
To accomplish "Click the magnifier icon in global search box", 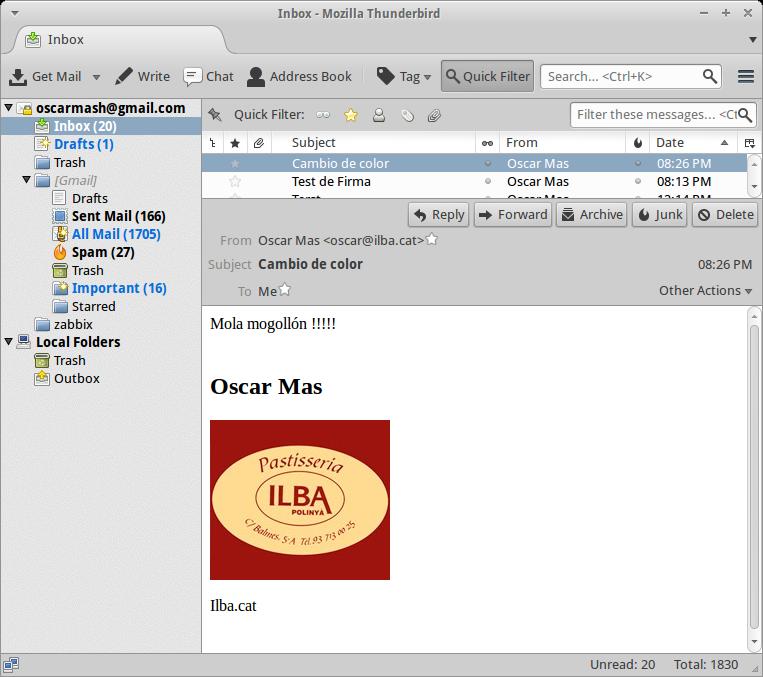I will (x=709, y=76).
